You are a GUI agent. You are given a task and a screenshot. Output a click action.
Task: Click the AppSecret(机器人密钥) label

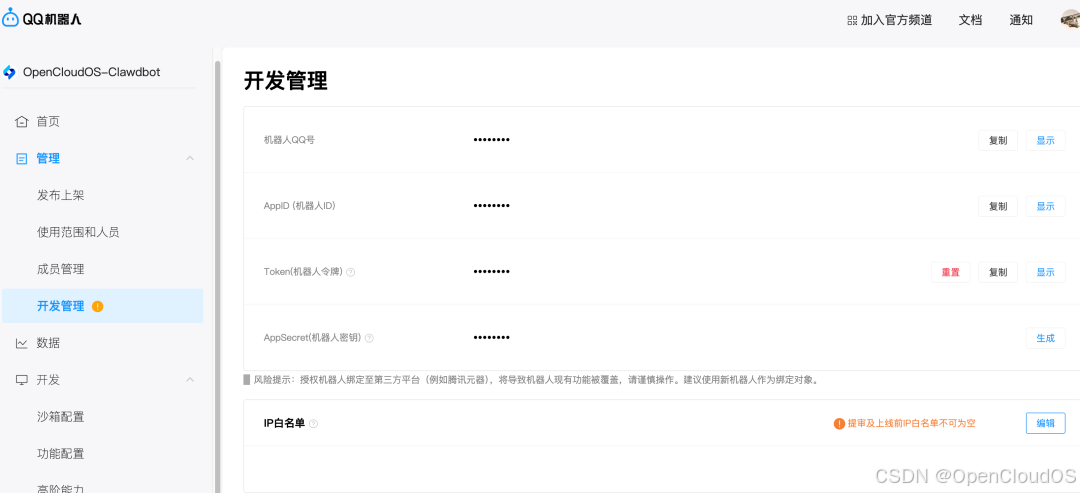click(x=313, y=338)
